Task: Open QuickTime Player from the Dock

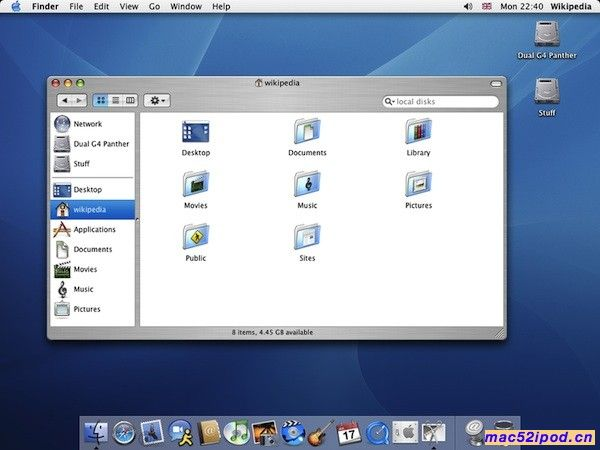Action: [377, 433]
